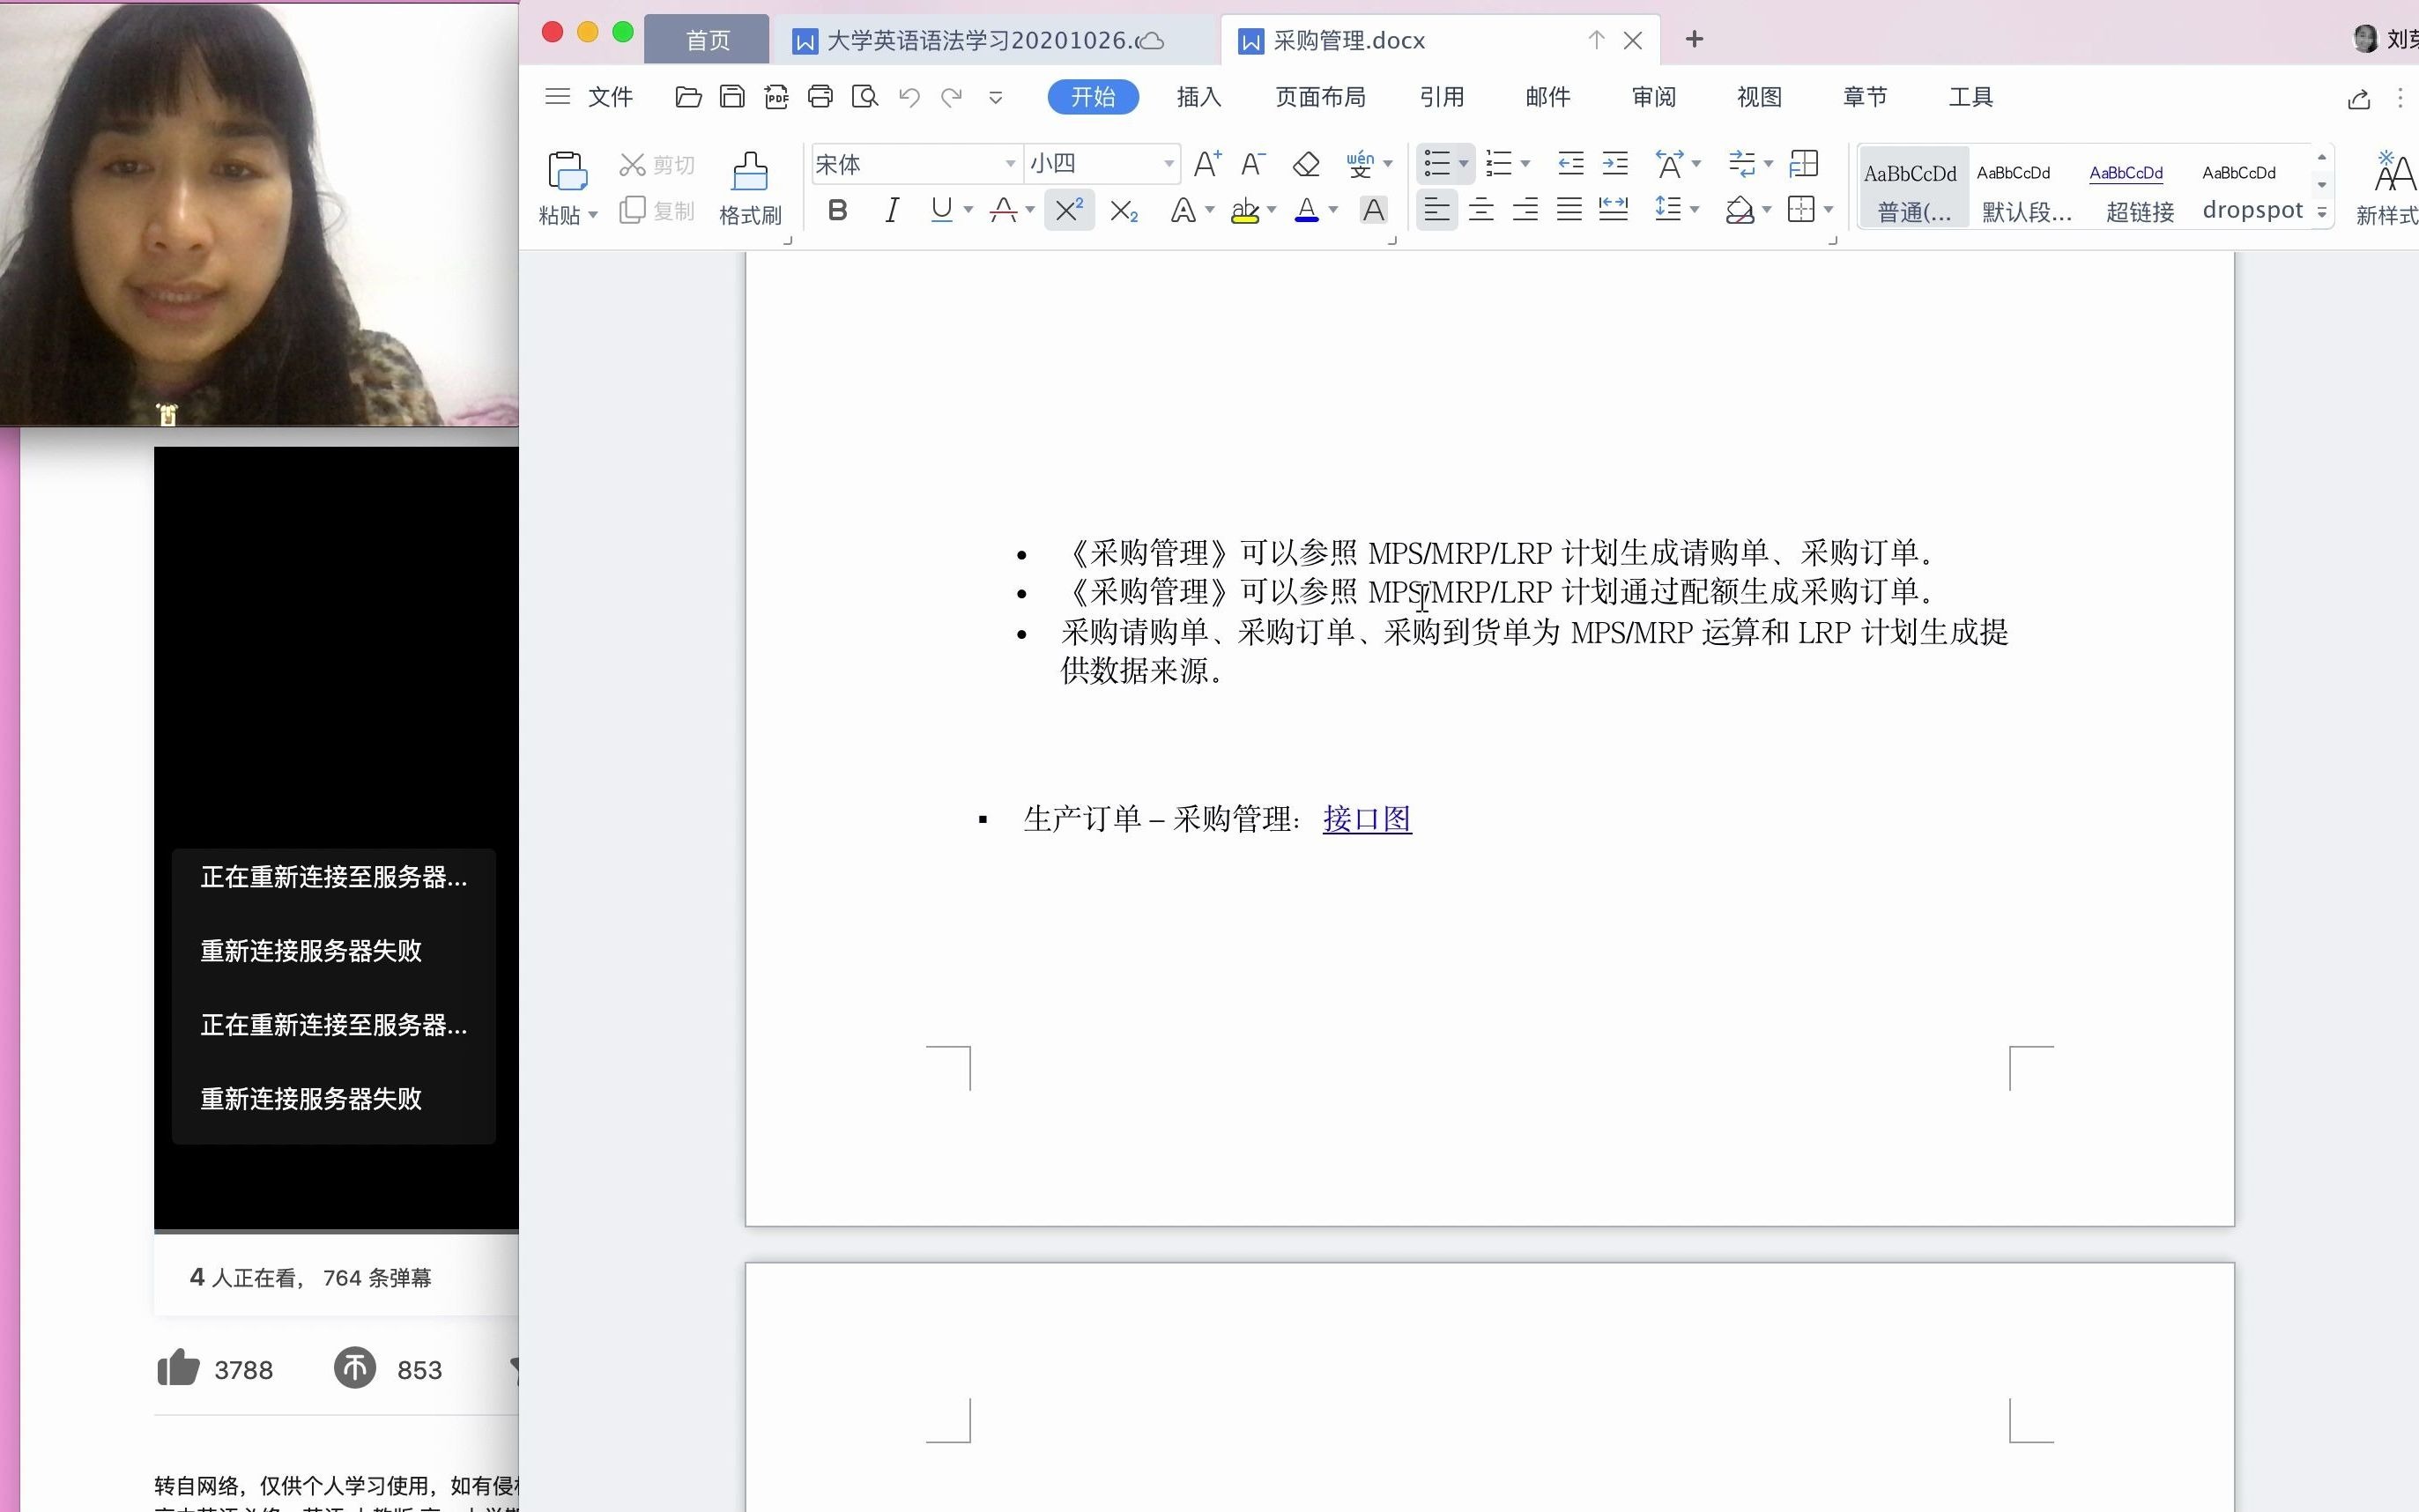This screenshot has width=2419, height=1512.
Task: Click the Superscript formatting icon
Action: point(1067,211)
